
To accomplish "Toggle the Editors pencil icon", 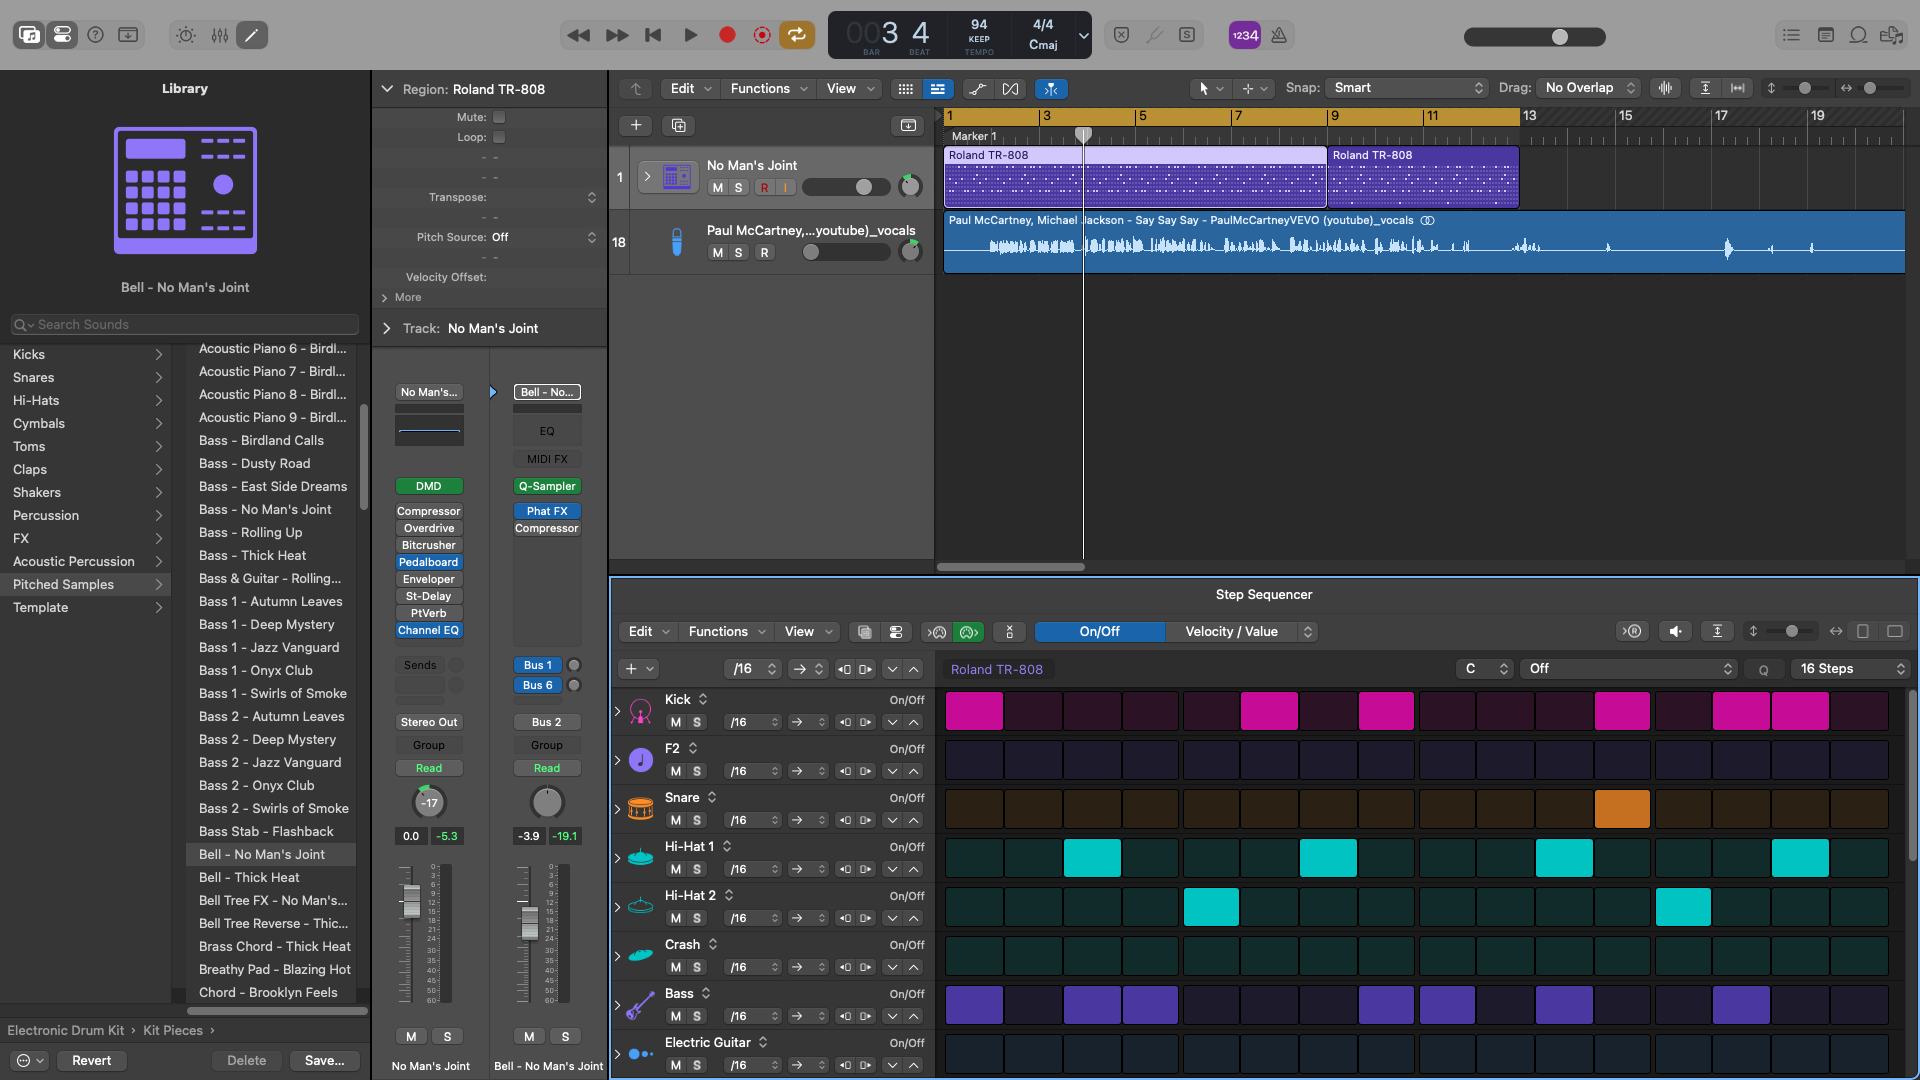I will [252, 35].
